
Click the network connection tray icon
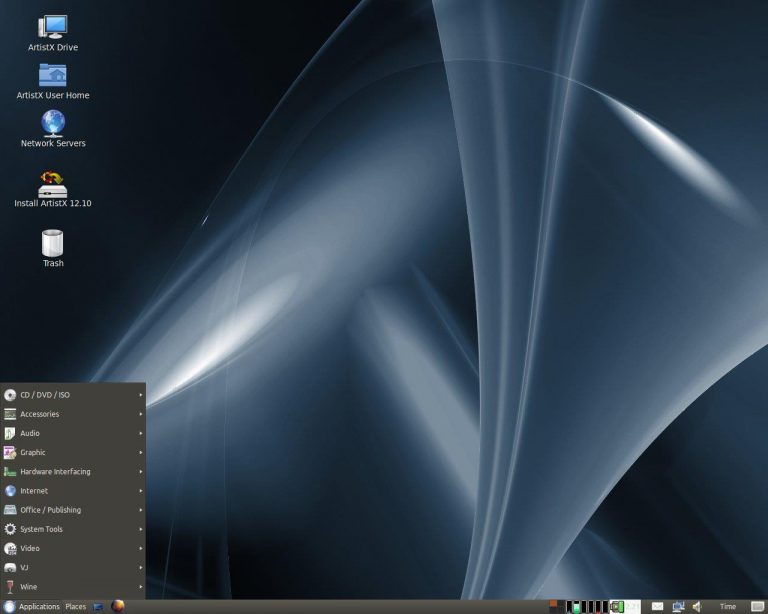tap(678, 606)
